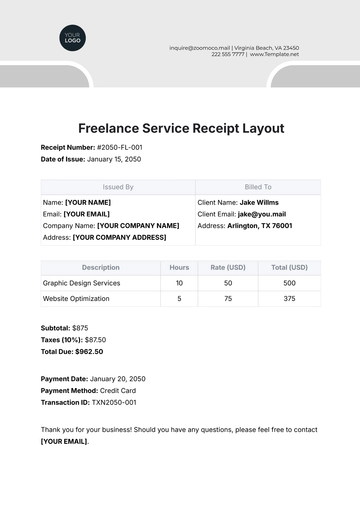This screenshot has width=360, height=509.
Task: Click hours value 10 for Graphic Design
Action: (x=179, y=283)
